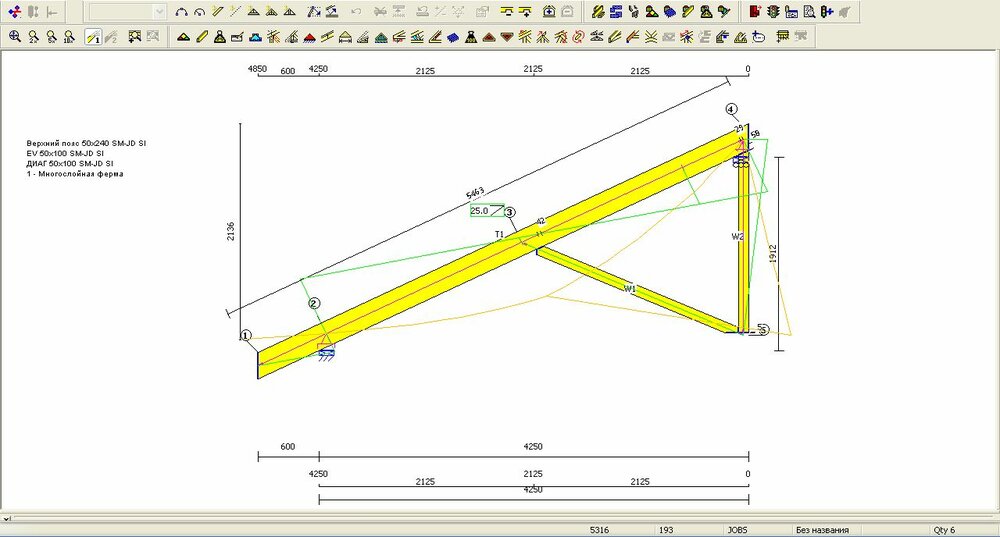Click the 1912 vertical dimension on right

coord(773,254)
